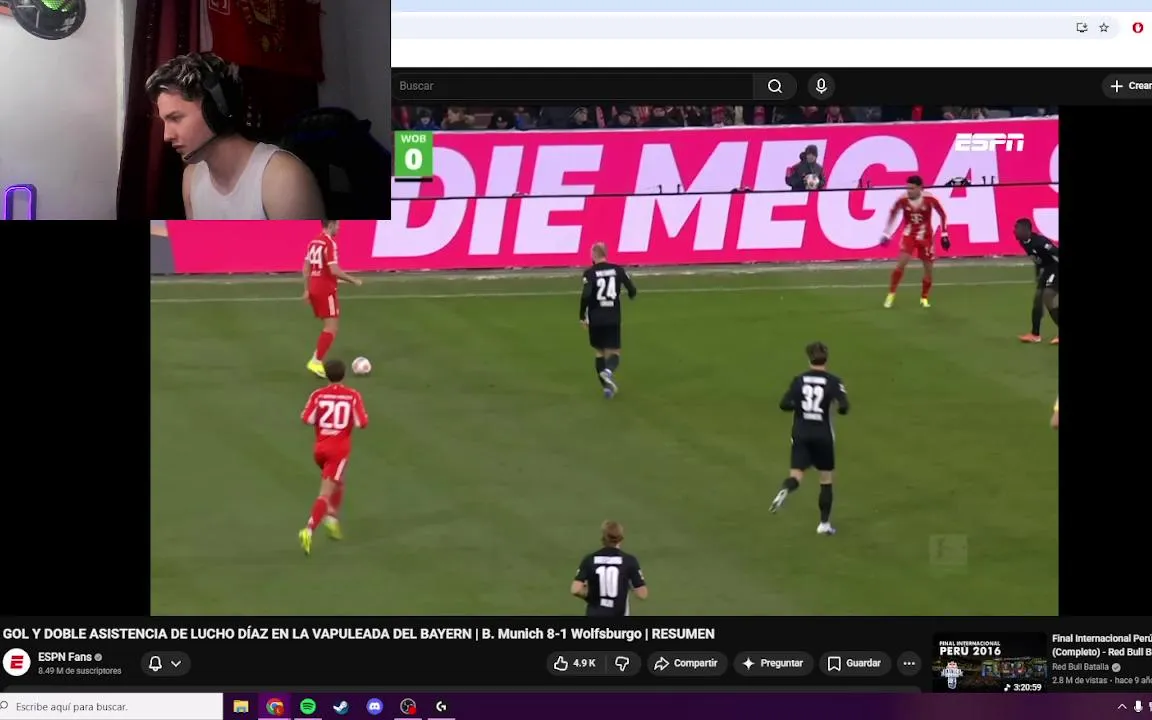Open notification bell dropdown for ESPN Fans

(x=165, y=663)
